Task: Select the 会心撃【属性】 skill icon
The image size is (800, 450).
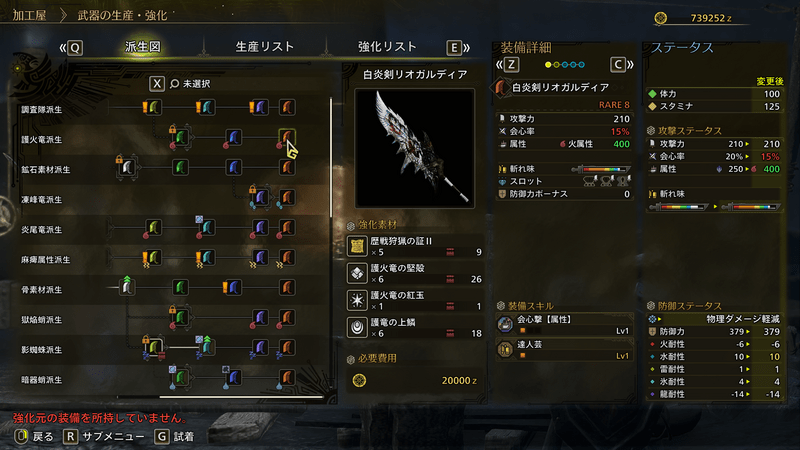Action: coord(505,324)
